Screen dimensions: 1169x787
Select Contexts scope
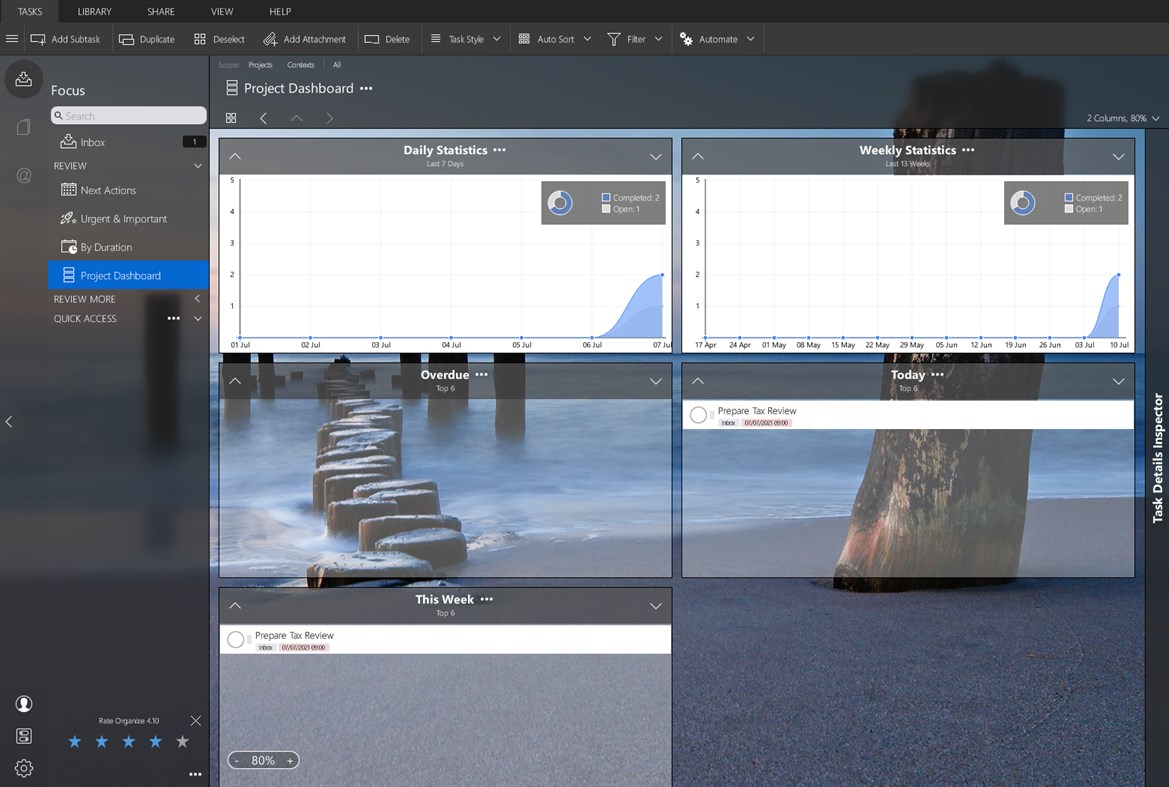pos(300,65)
